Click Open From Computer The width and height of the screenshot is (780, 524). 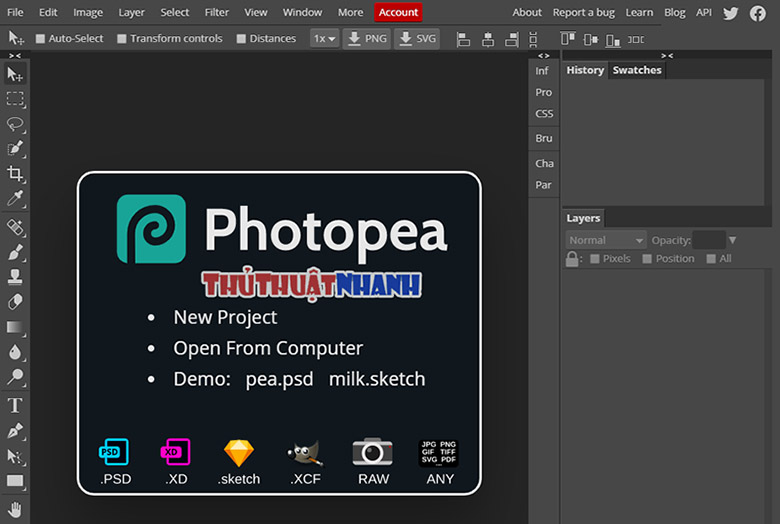pos(268,348)
